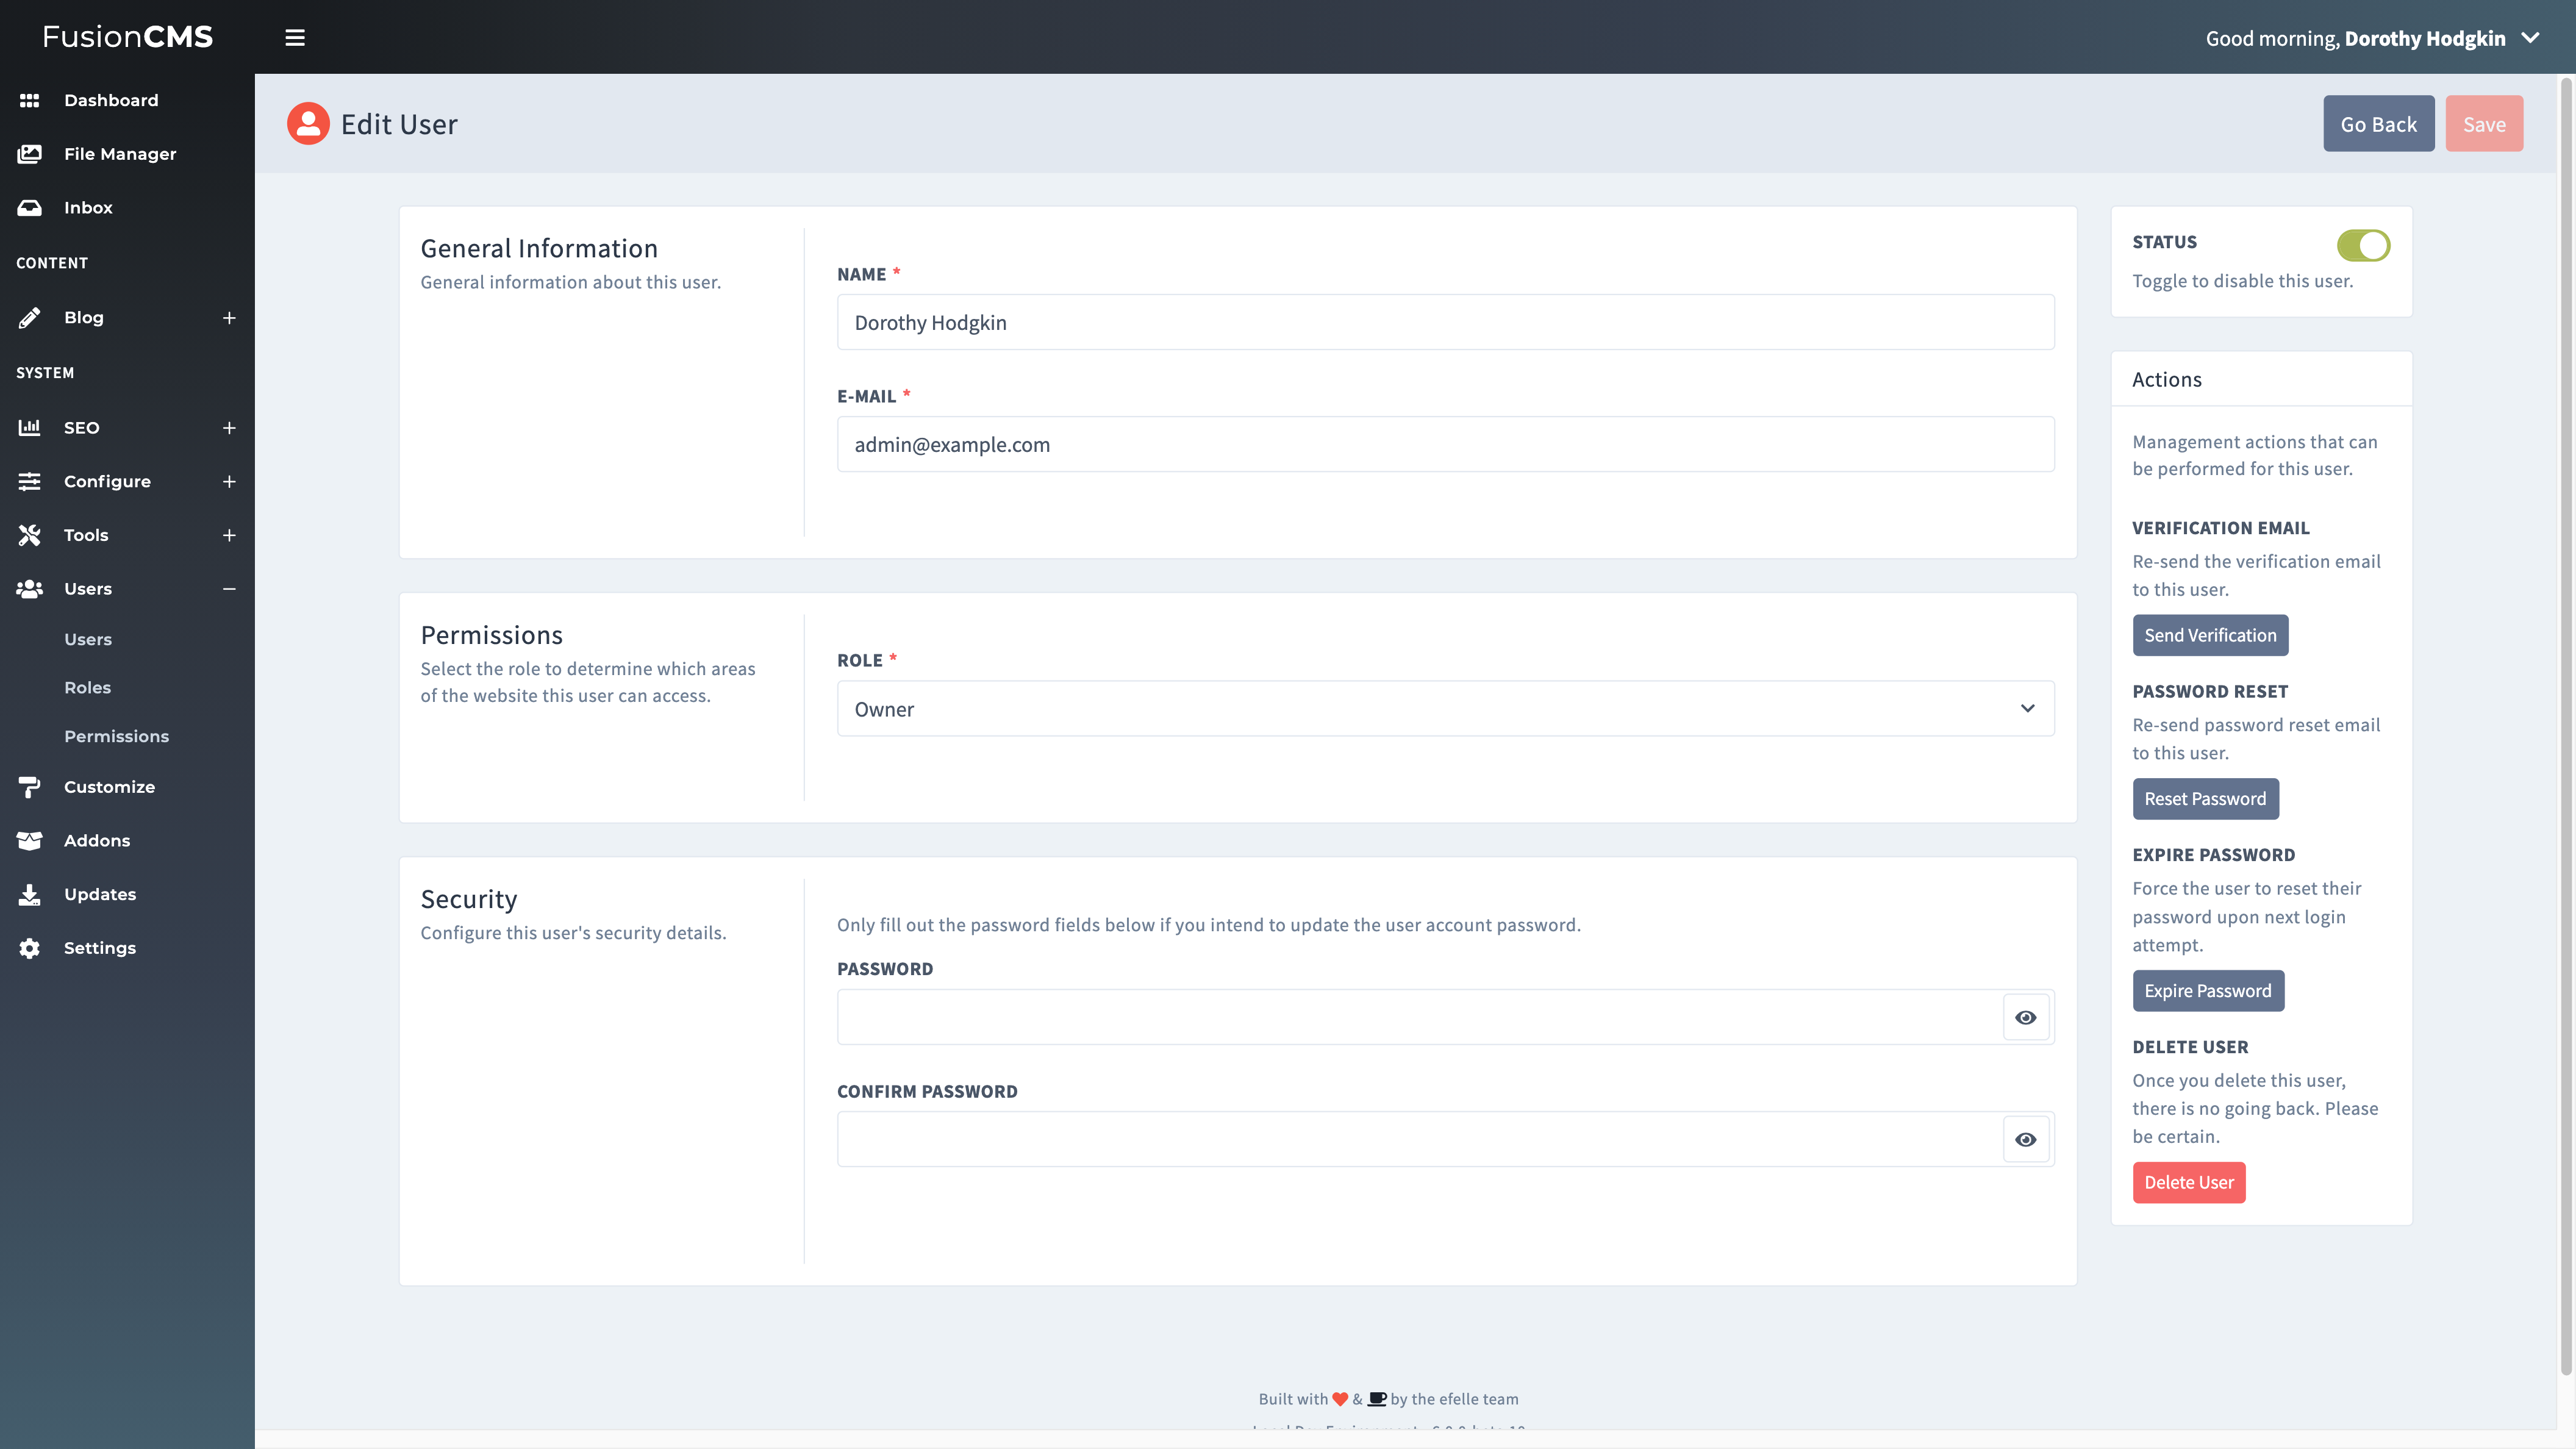Expand the hamburger navigation menu
This screenshot has width=2576, height=1449.
(x=294, y=37)
